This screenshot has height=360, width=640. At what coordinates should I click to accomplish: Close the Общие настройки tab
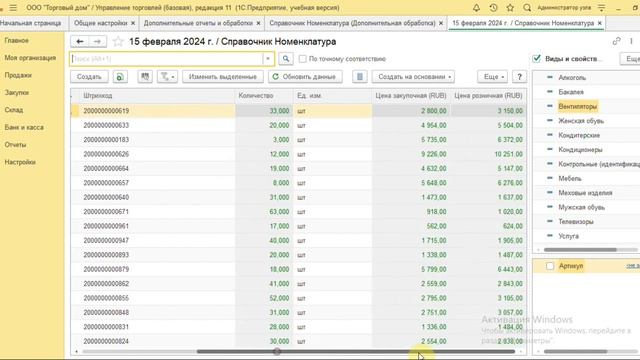pyautogui.click(x=133, y=23)
